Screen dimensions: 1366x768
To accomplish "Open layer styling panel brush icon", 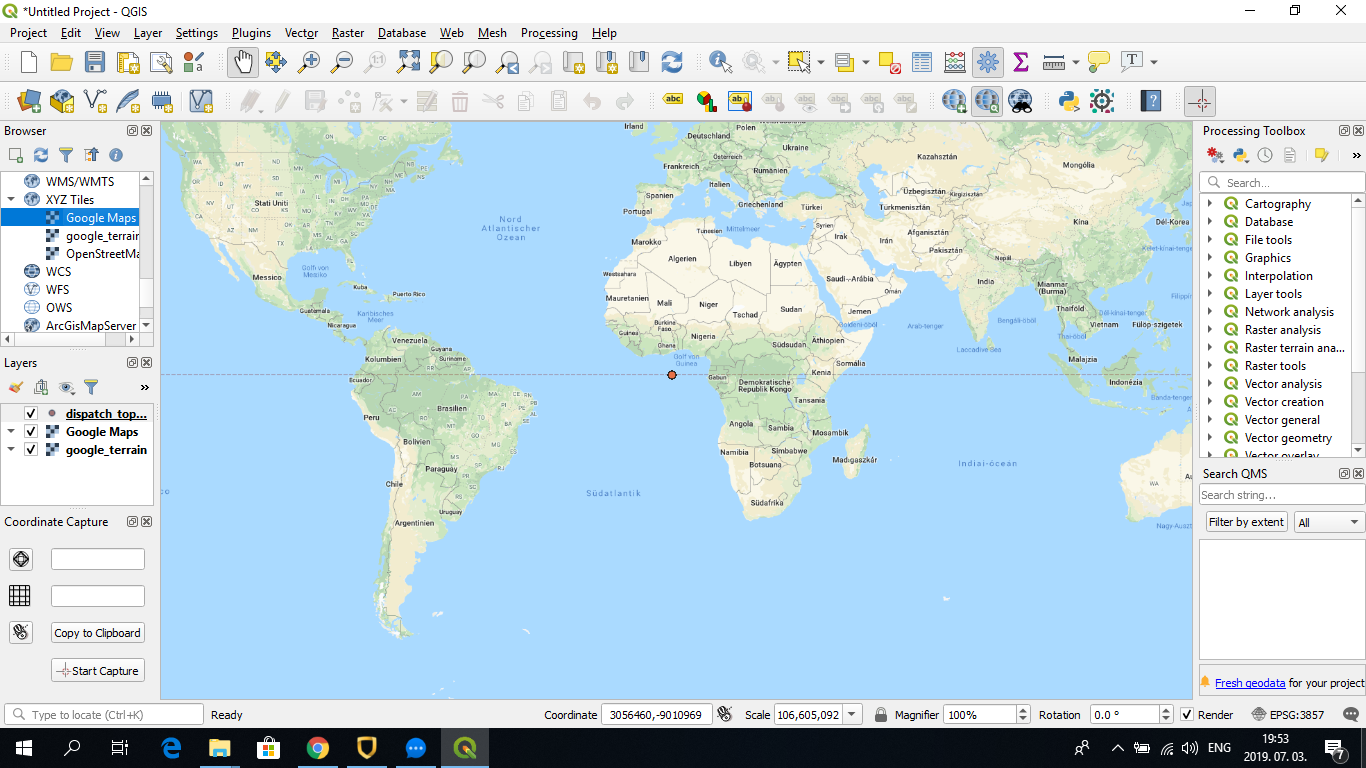I will click(15, 387).
